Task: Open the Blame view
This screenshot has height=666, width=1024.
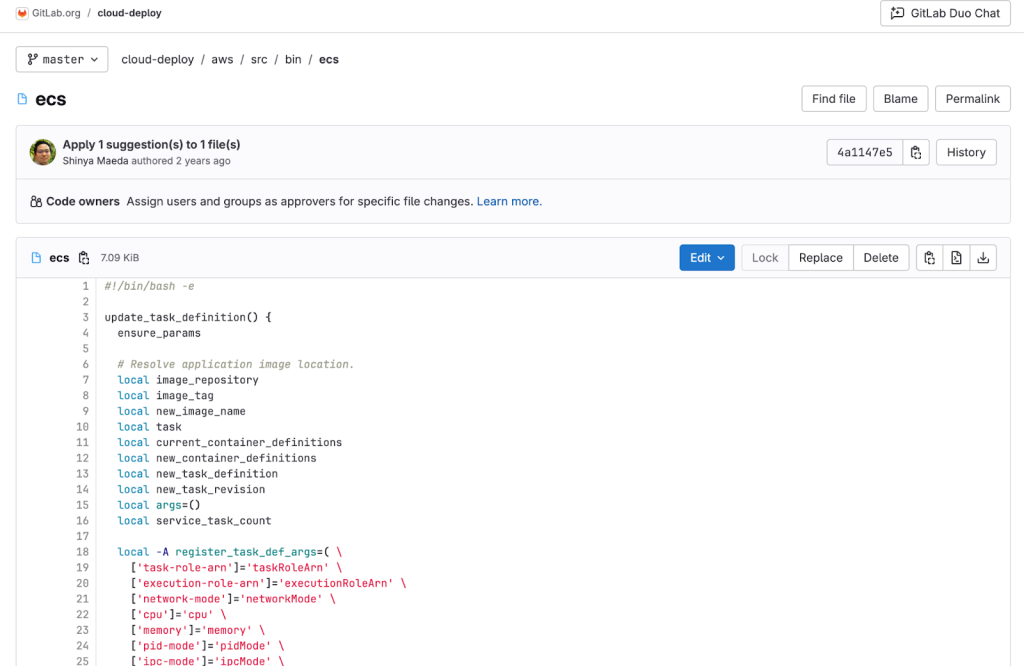Action: (900, 98)
